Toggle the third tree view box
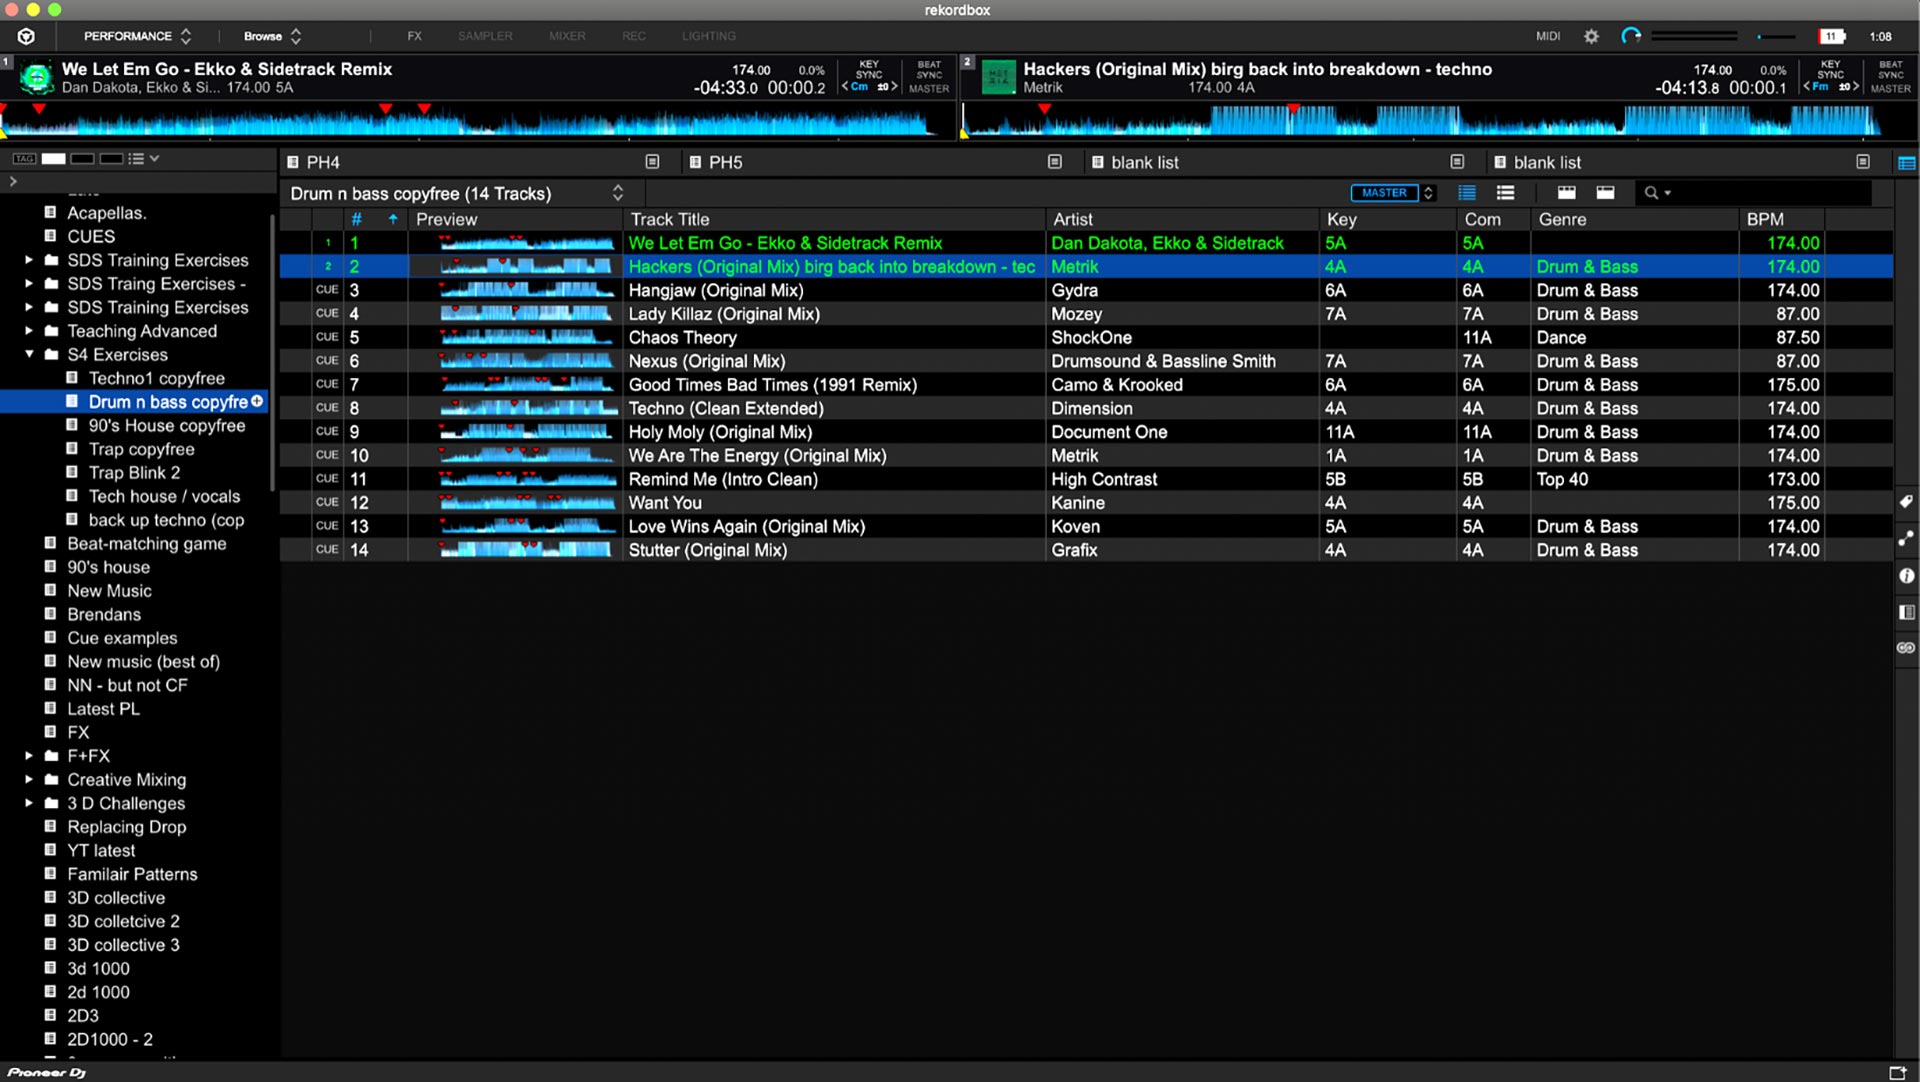The height and width of the screenshot is (1082, 1920). click(x=111, y=159)
